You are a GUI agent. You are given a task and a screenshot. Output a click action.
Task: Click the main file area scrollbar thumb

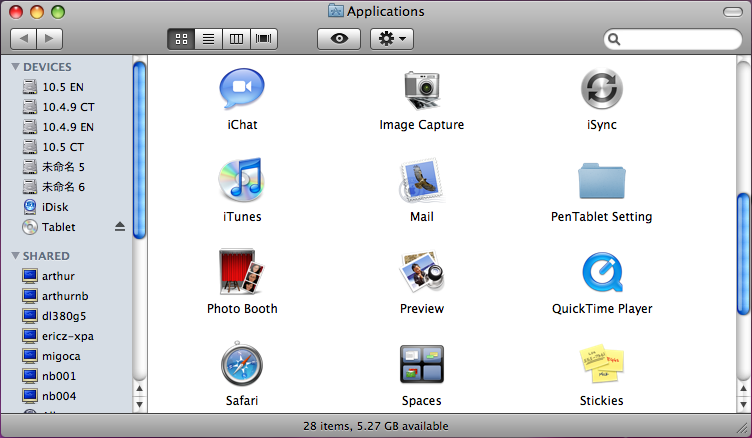743,253
